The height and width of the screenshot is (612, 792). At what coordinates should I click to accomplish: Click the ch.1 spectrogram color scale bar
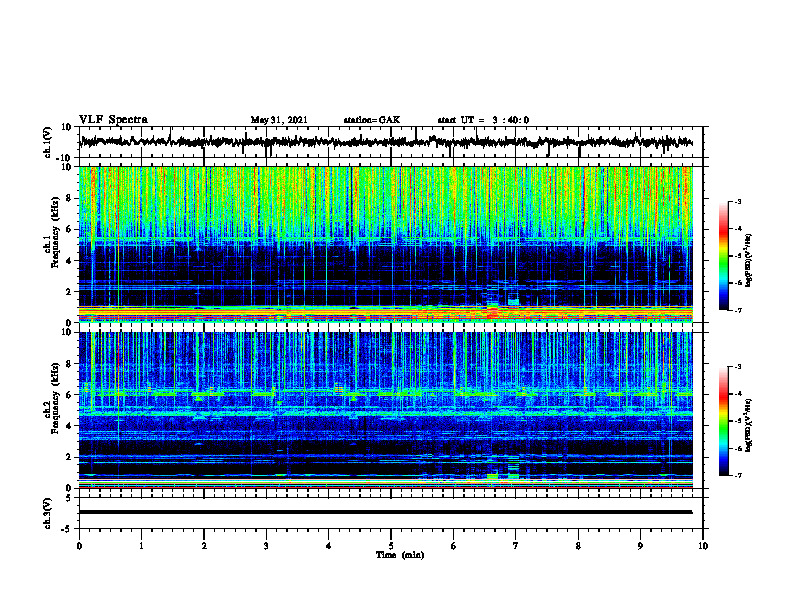pos(724,256)
